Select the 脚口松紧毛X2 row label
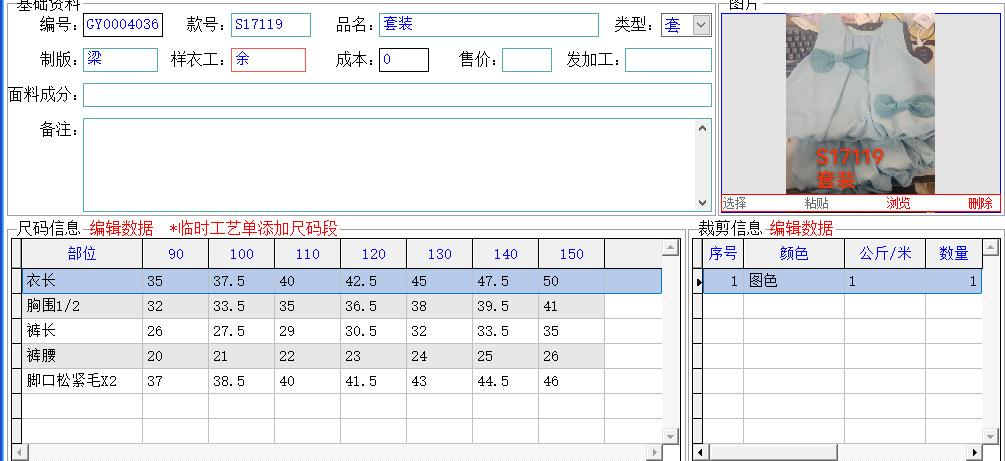The height and width of the screenshot is (461, 1005). coord(82,381)
